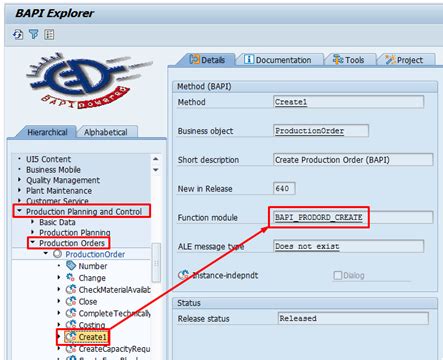Open the Alphabetical tab
This screenshot has width=443, height=360.
click(x=106, y=132)
